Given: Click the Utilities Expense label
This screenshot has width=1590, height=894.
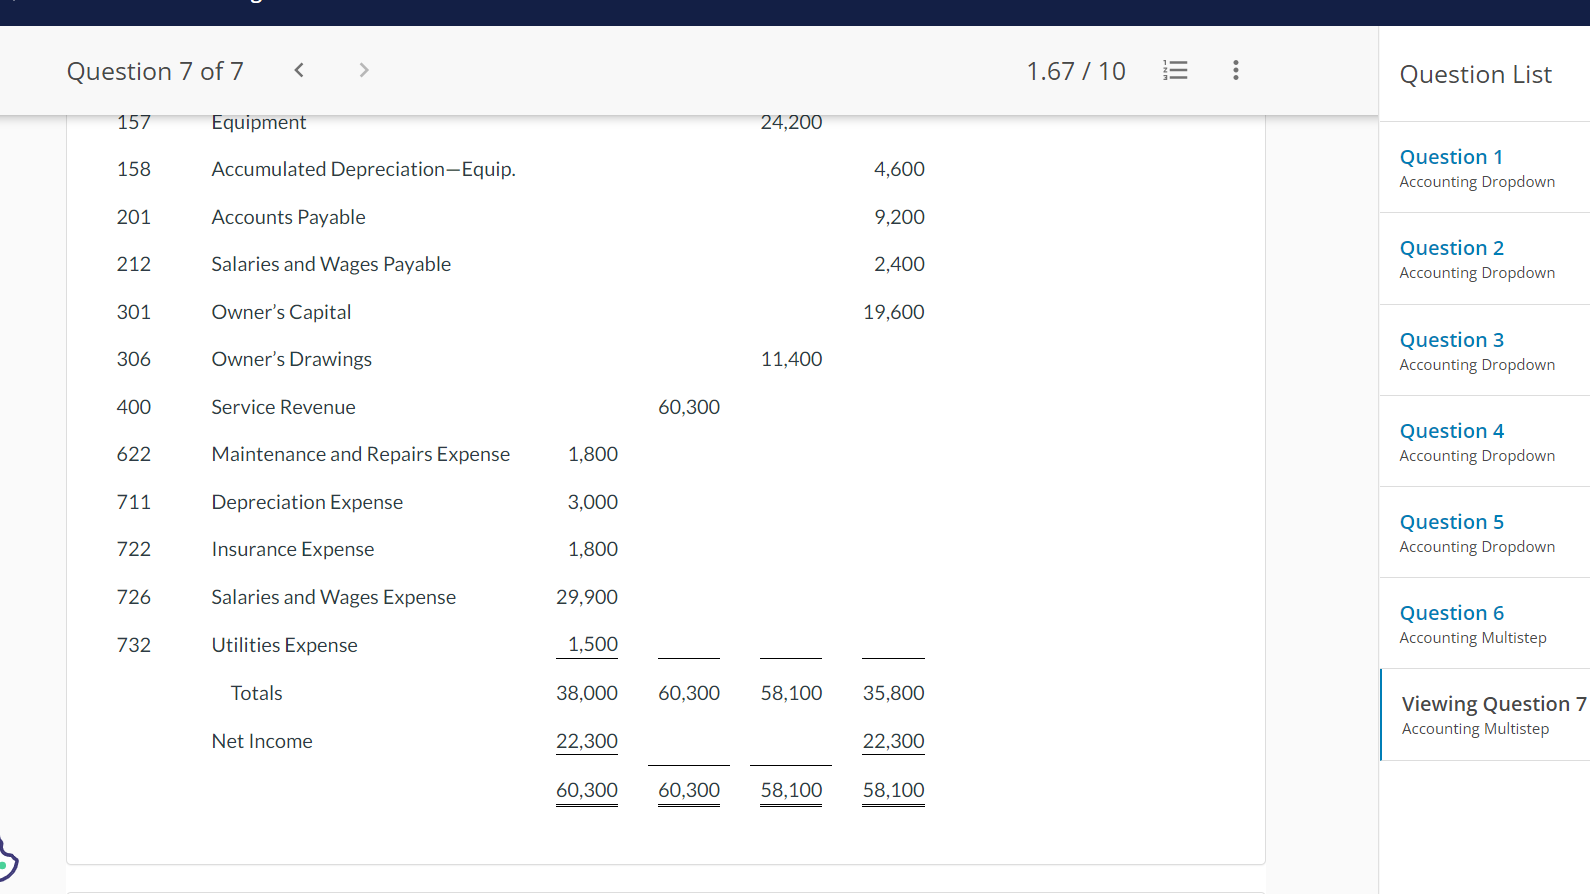Looking at the screenshot, I should [284, 645].
